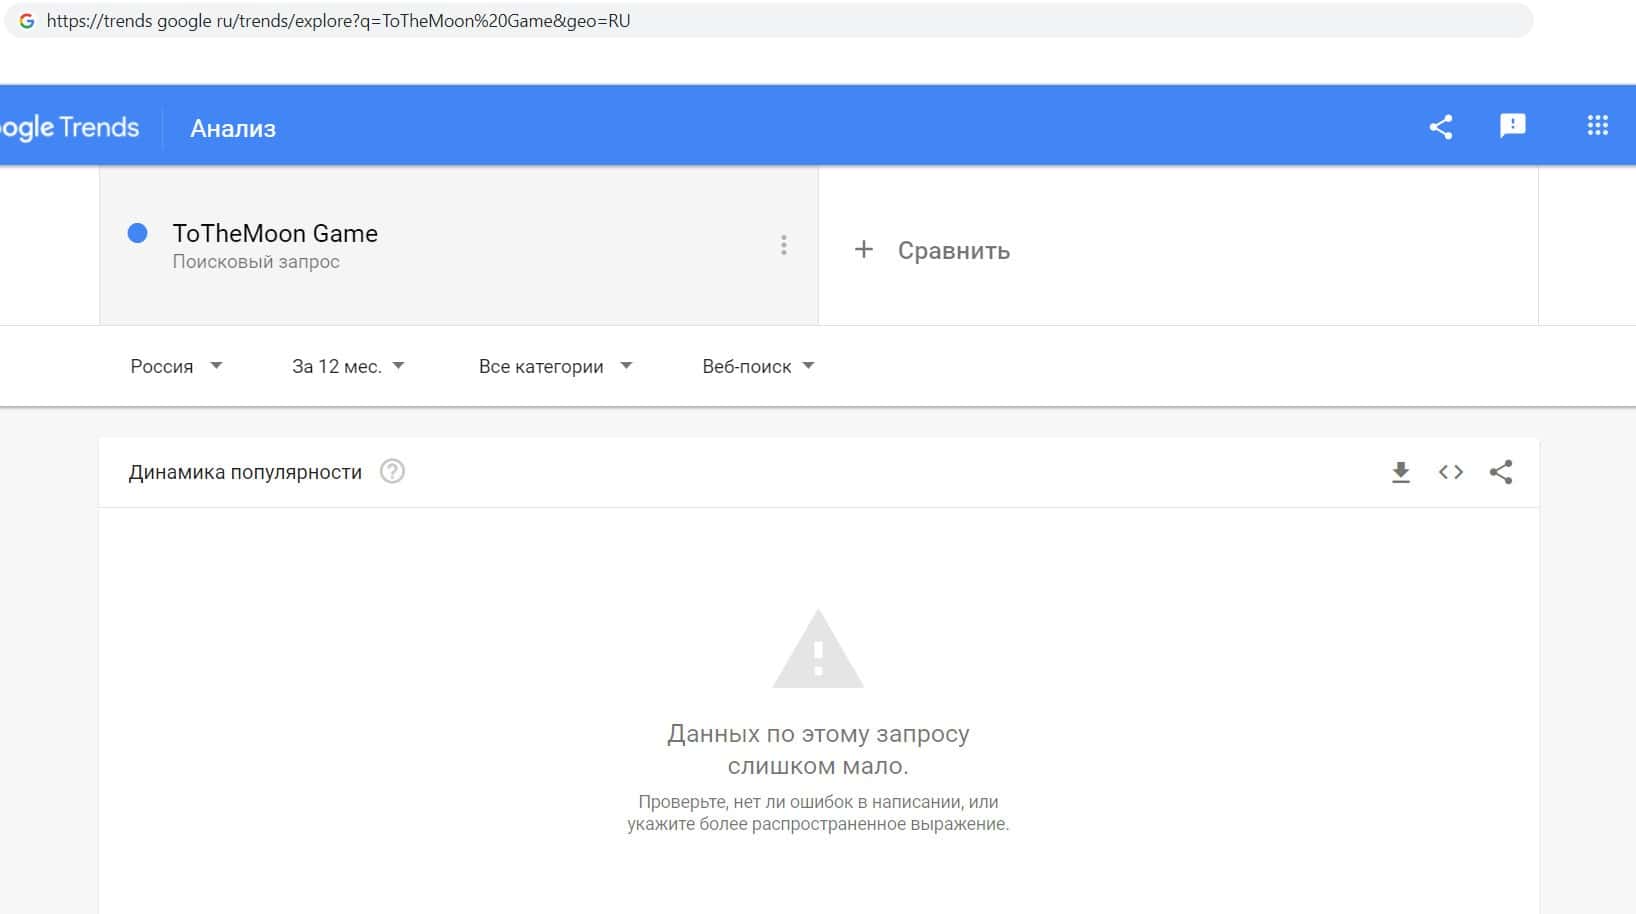
Task: Open the three-dot menu for ToTheMoon Game
Action: 783,245
